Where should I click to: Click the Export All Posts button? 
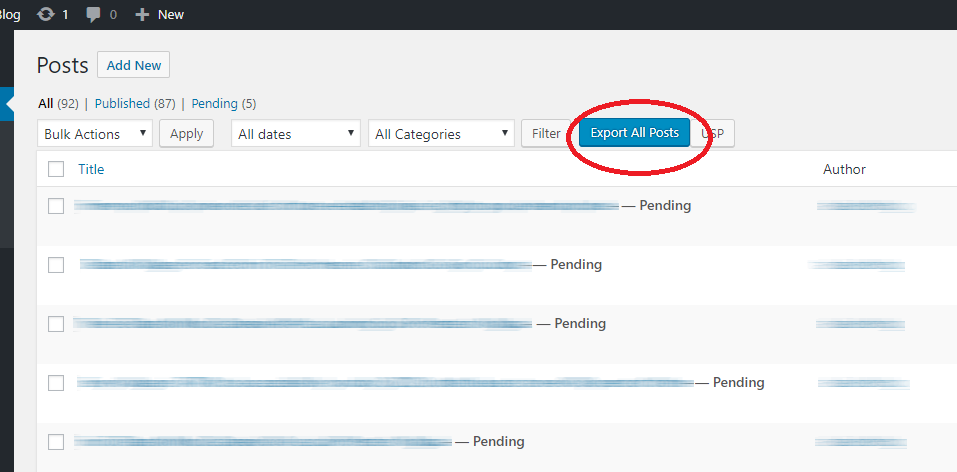click(634, 133)
